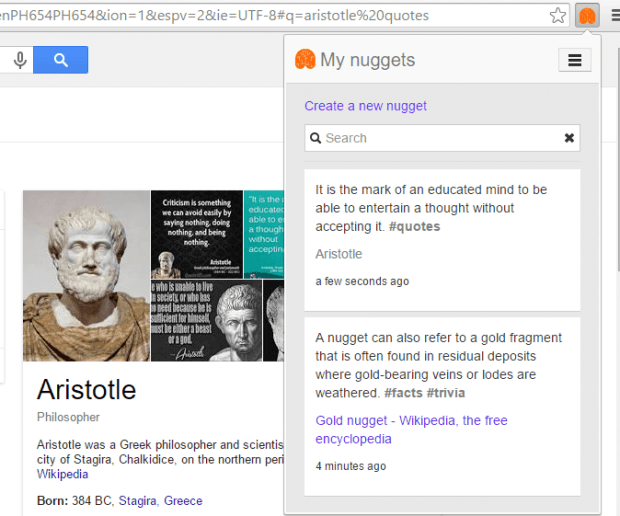Select the #trivia hashtag
The image size is (620, 516).
446,393
